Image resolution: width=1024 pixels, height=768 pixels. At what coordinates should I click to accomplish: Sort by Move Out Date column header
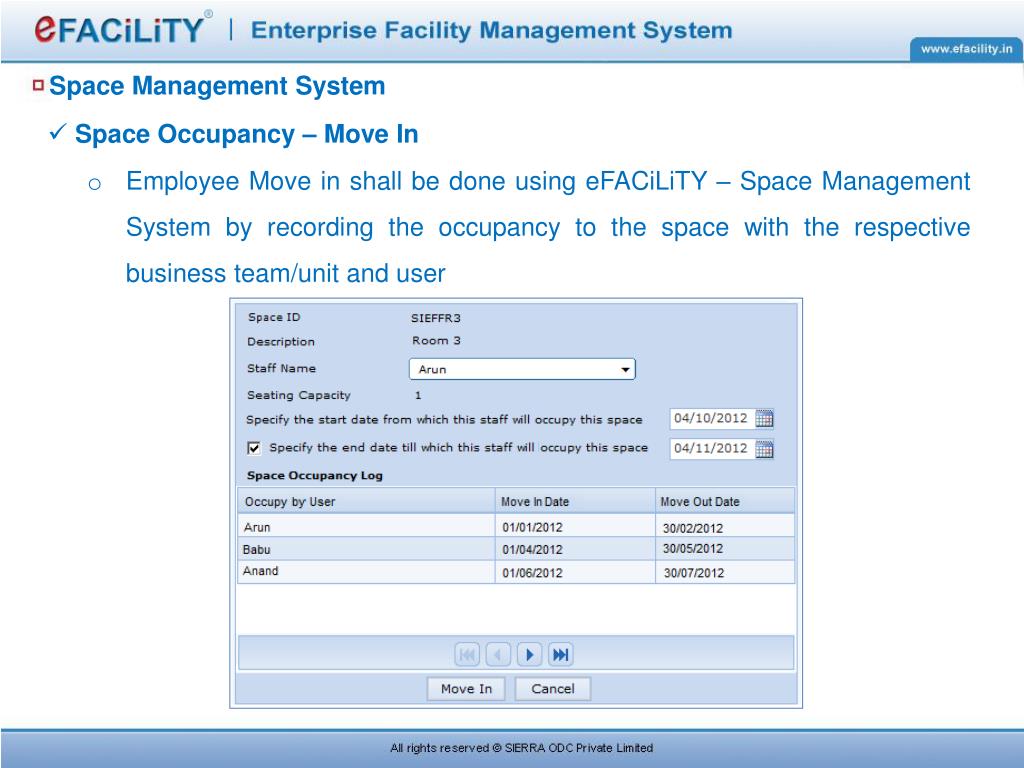(725, 501)
